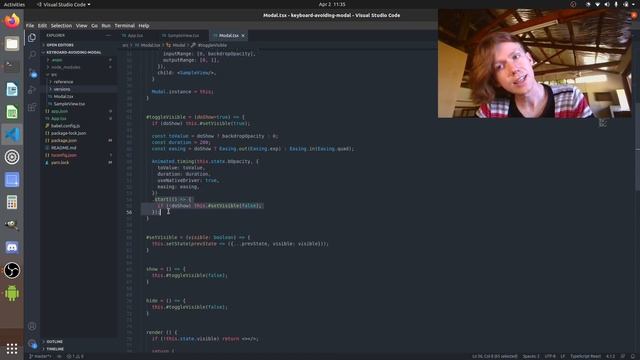Open the volume indicator in top bar
Image resolution: width=640 pixels, height=360 pixels.
(x=607, y=4)
